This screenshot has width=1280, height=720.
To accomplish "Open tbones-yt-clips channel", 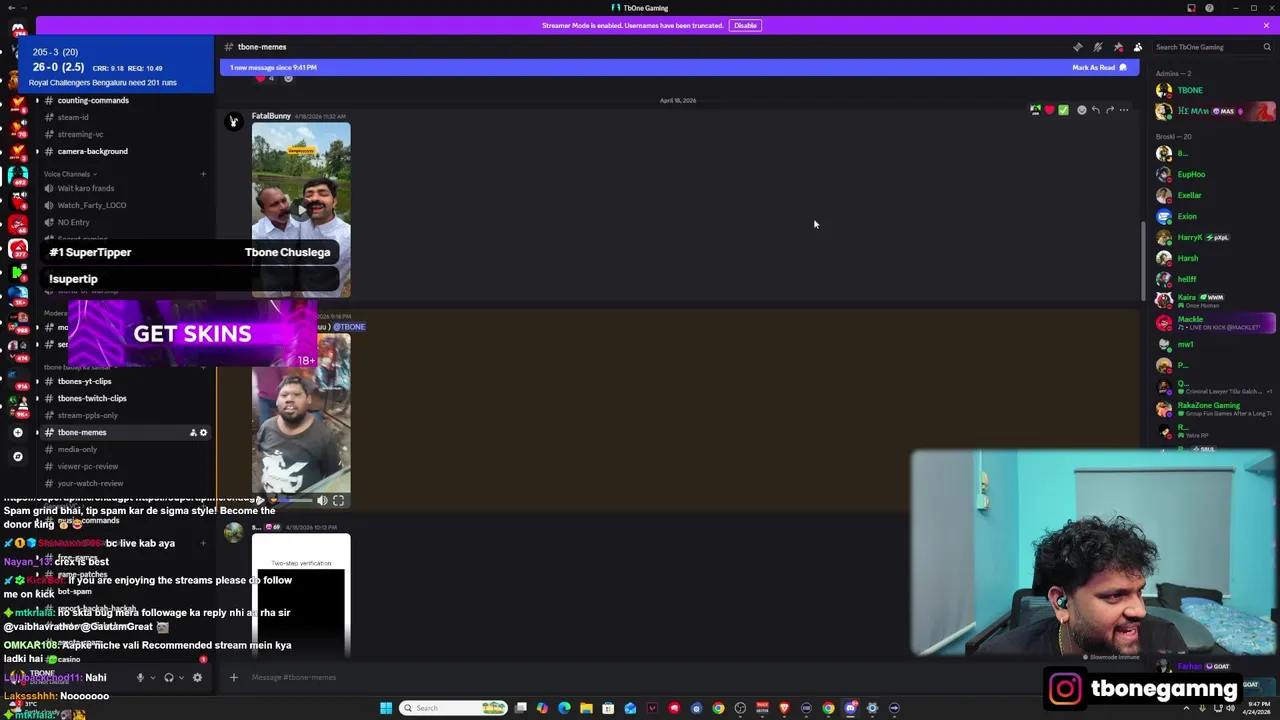I will tap(84, 381).
